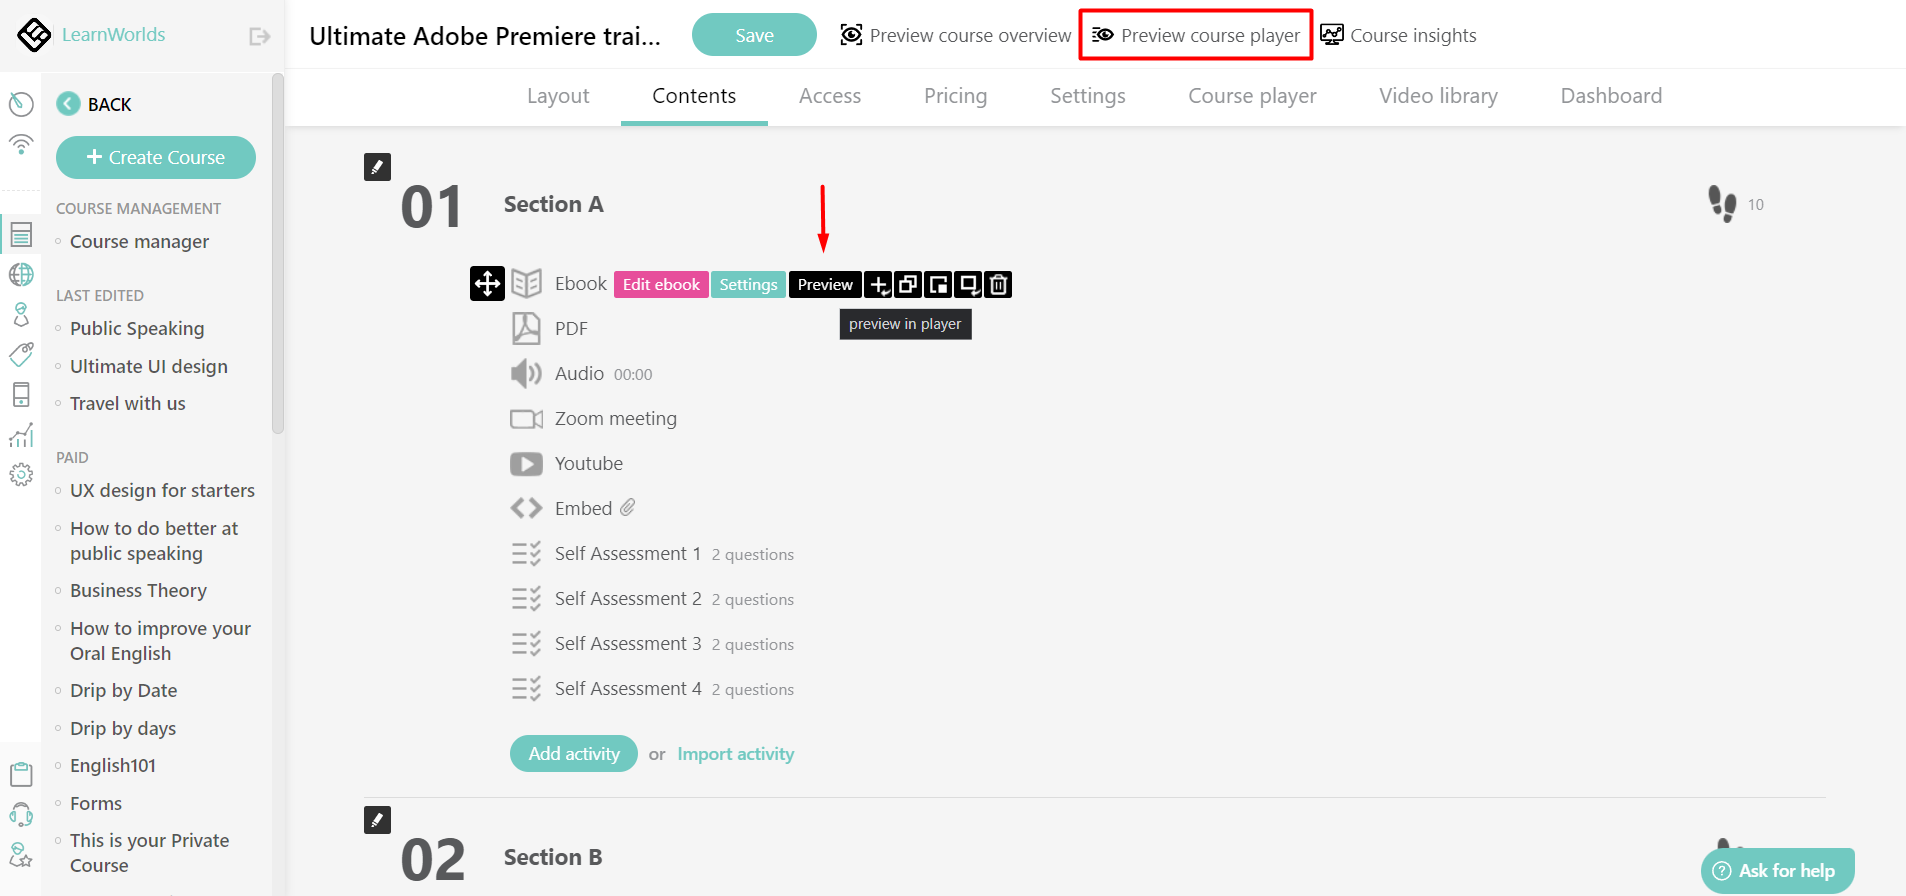This screenshot has height=896, width=1906.
Task: Open the settings gear in left sidebar
Action: click(x=21, y=474)
